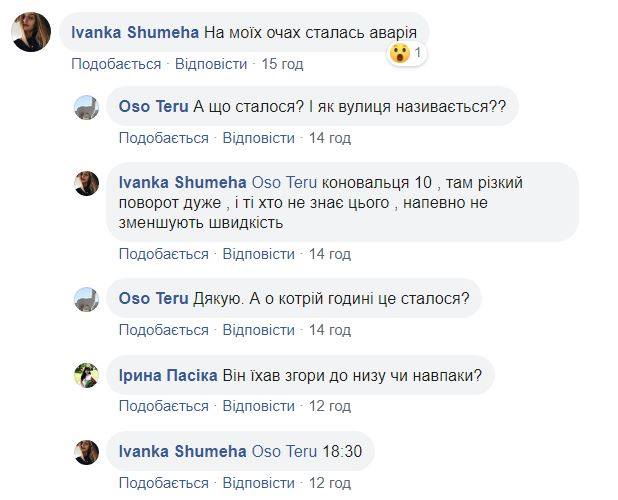Reply to the коновальця 10 comment
The height and width of the screenshot is (500, 618).
(259, 254)
